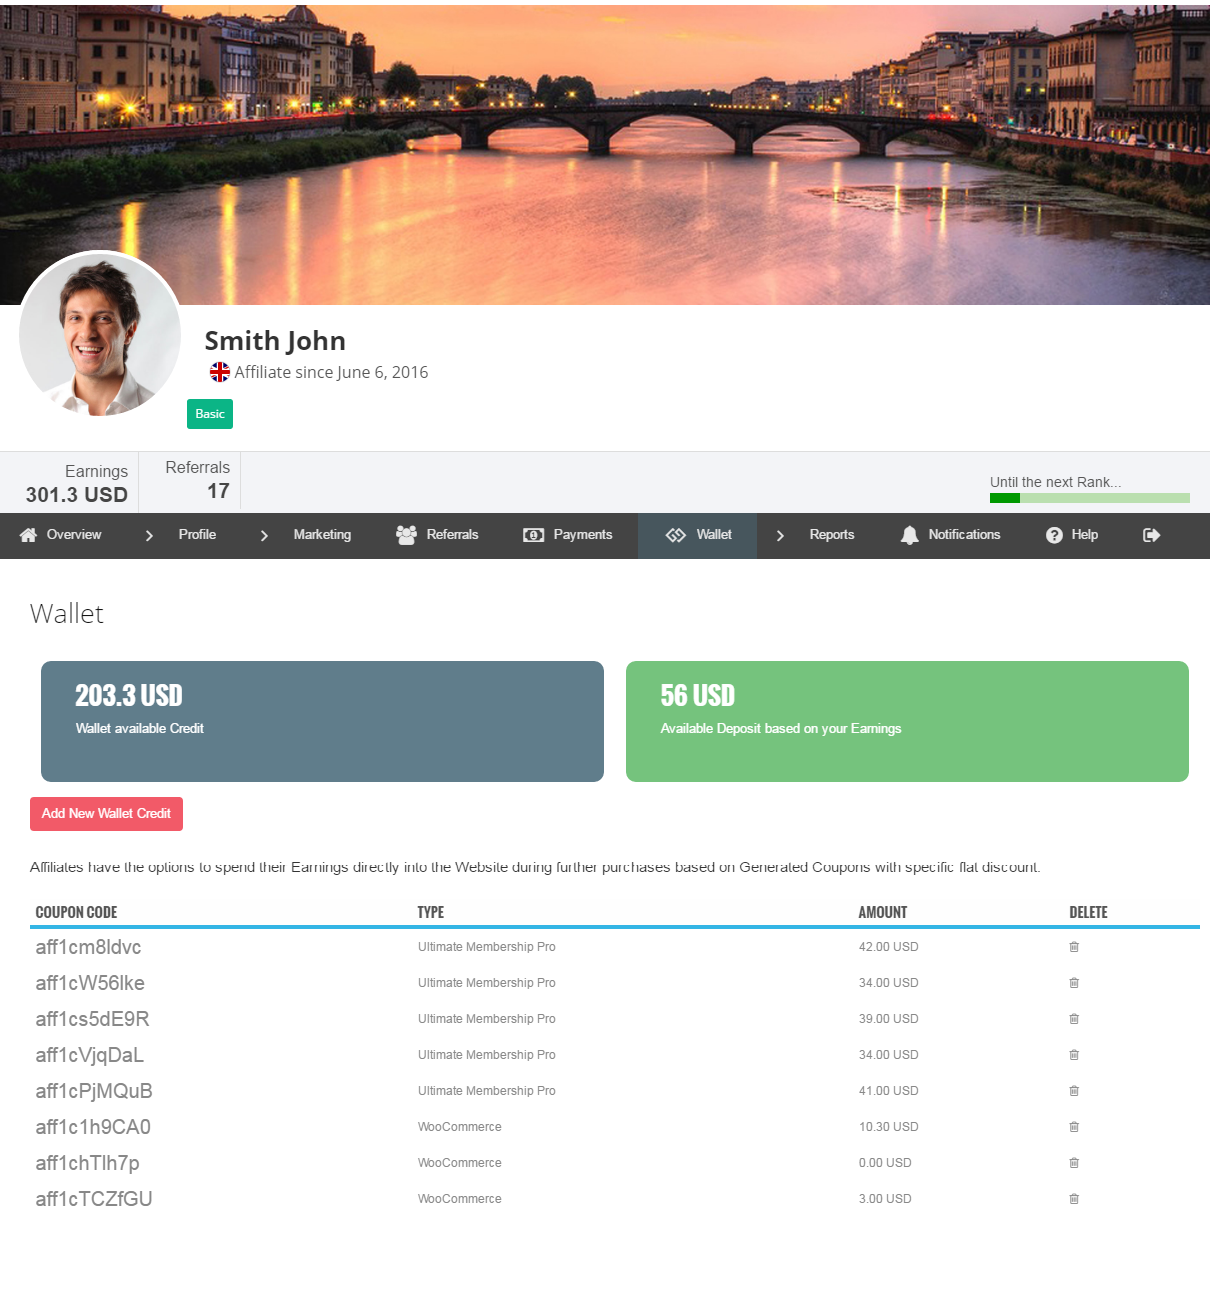
Task: Expand the Profile menu chevron
Action: click(x=149, y=536)
